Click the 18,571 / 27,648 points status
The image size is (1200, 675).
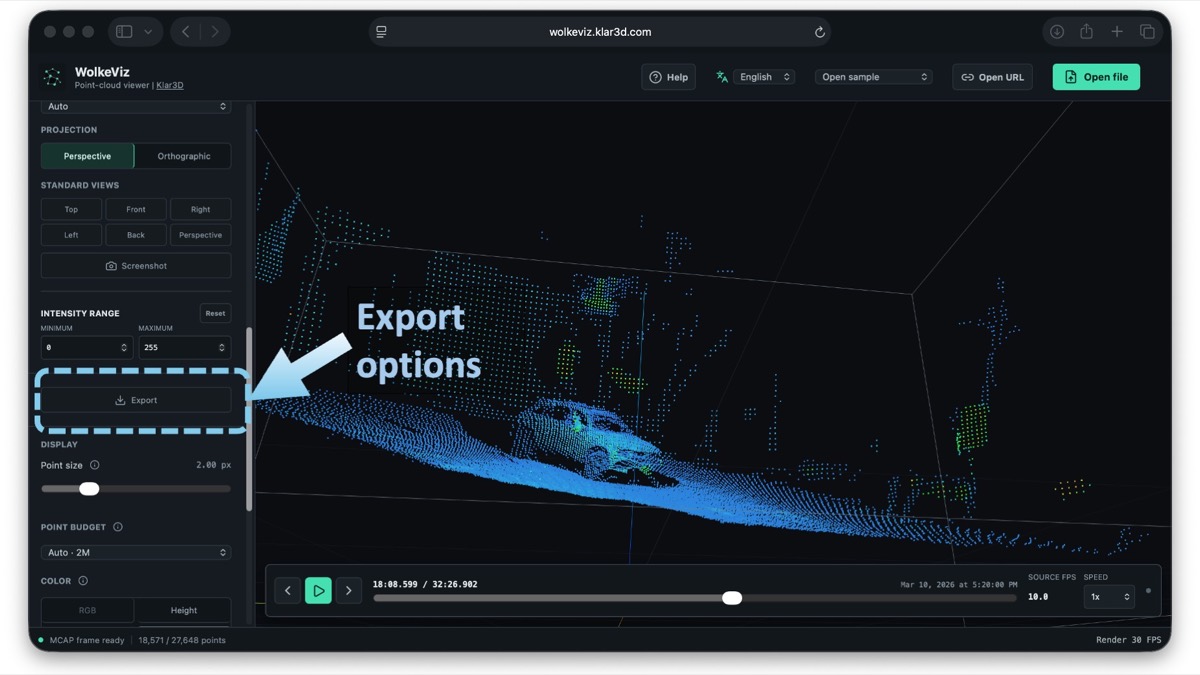182,640
